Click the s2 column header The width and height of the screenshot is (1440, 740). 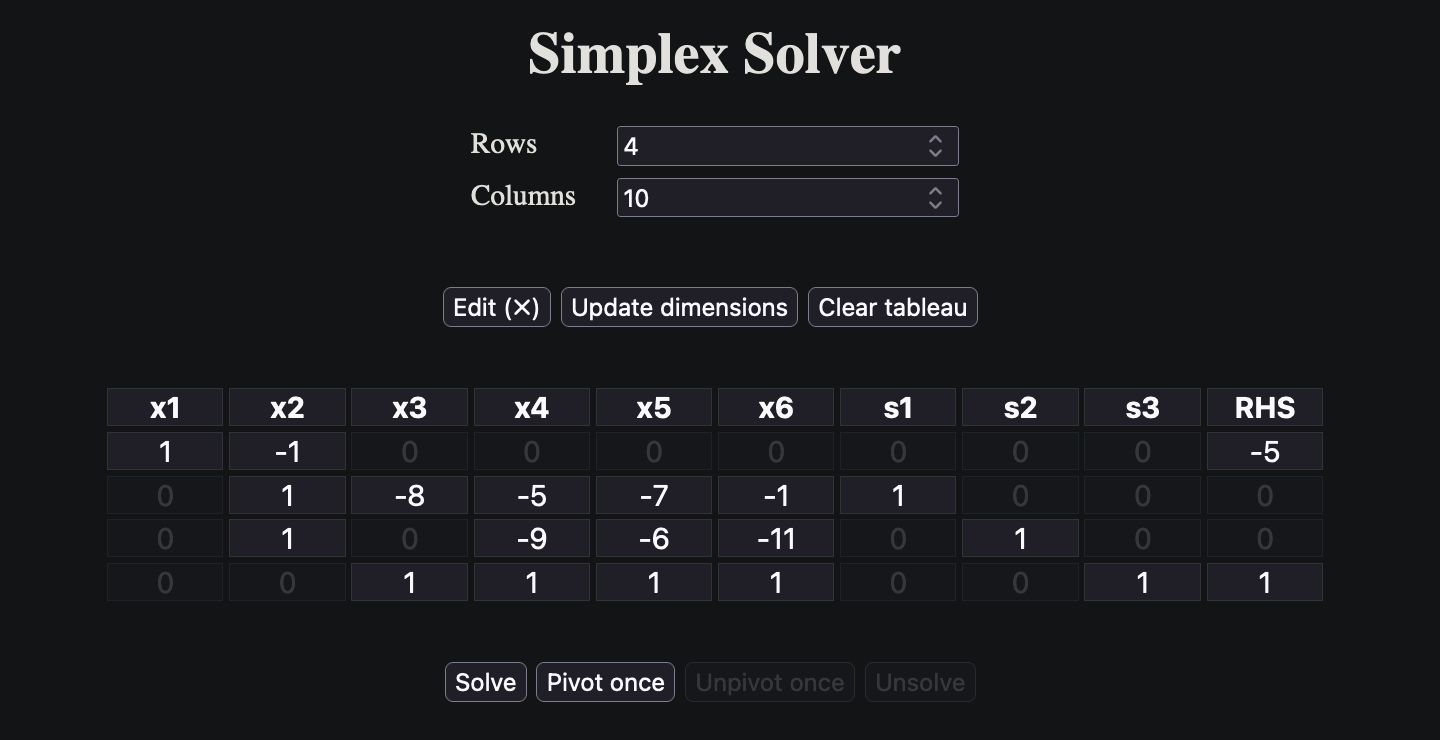[1020, 407]
